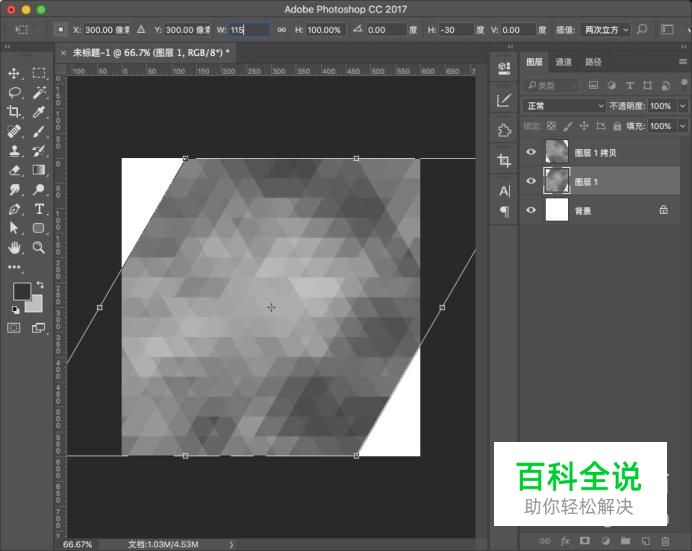Open the Edit Toolbar three-dots button

point(14,267)
